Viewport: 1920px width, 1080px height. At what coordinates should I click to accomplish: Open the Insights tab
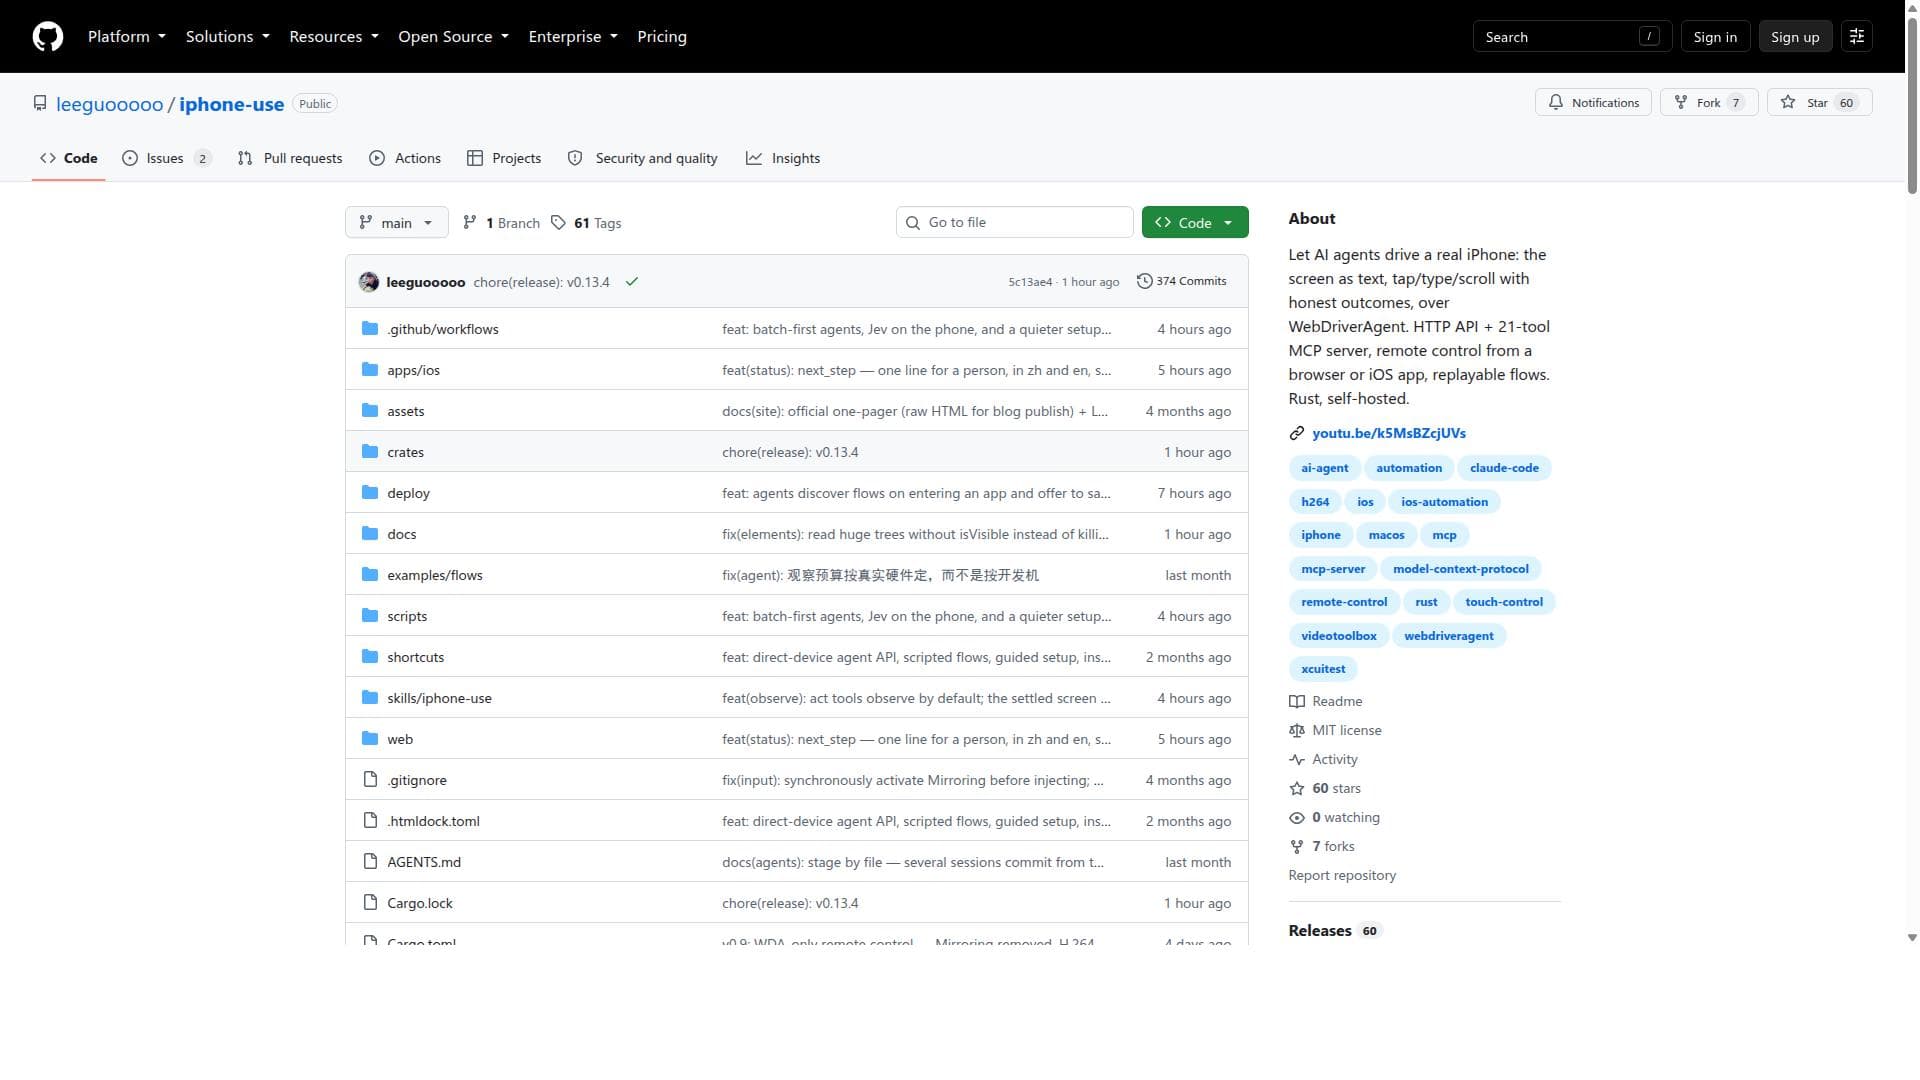[783, 159]
